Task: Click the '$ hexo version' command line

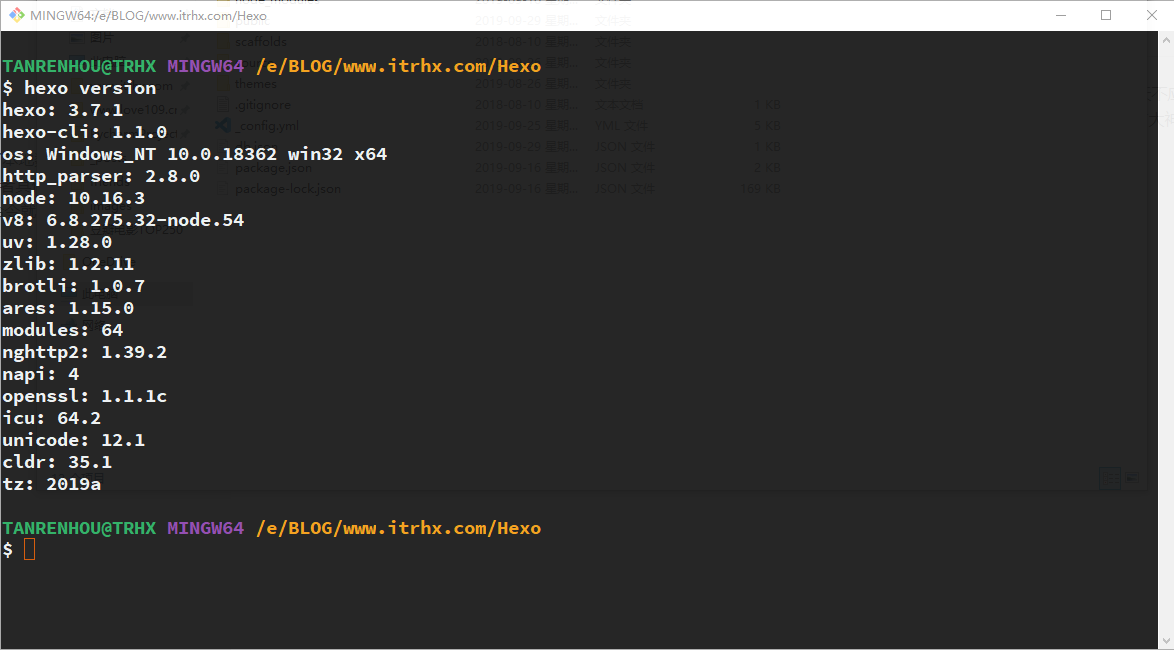Action: [79, 88]
